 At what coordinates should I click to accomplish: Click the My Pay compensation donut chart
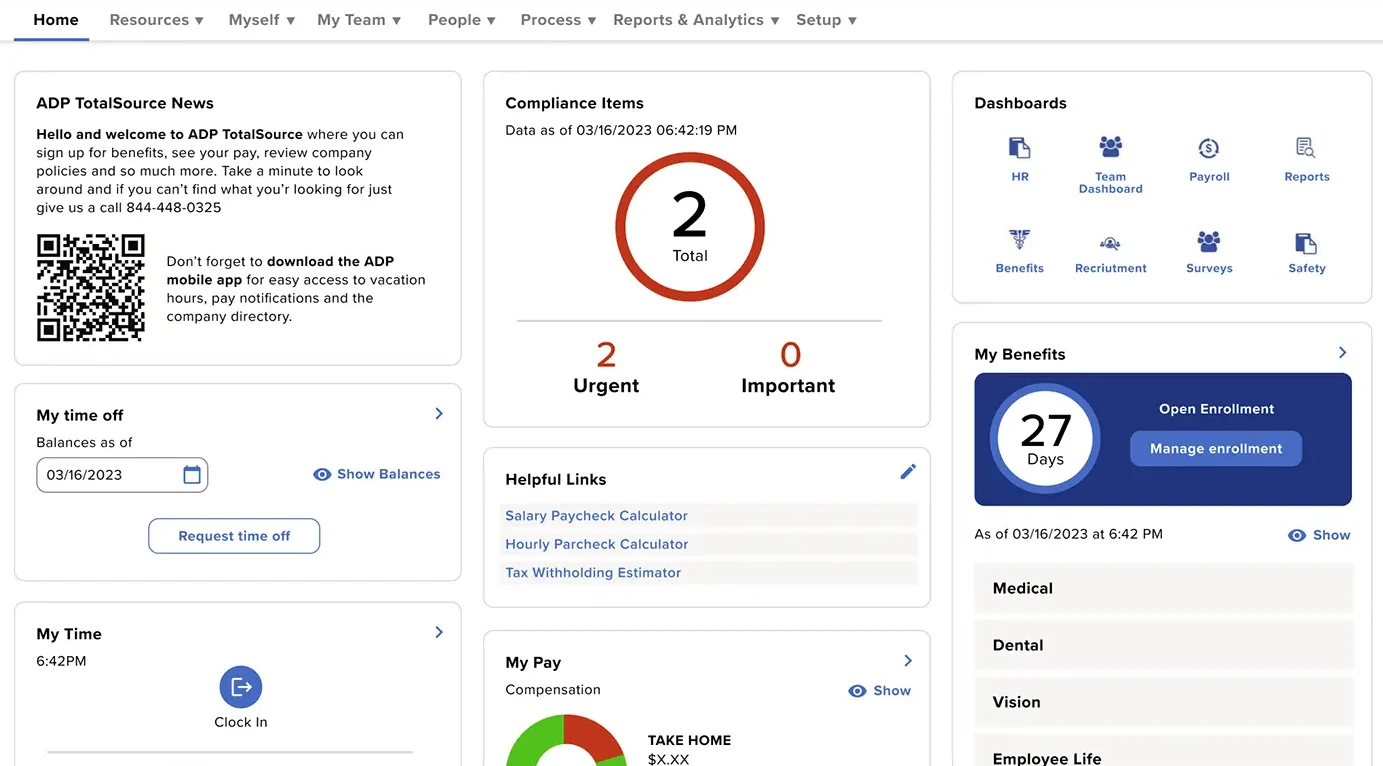pos(567,740)
